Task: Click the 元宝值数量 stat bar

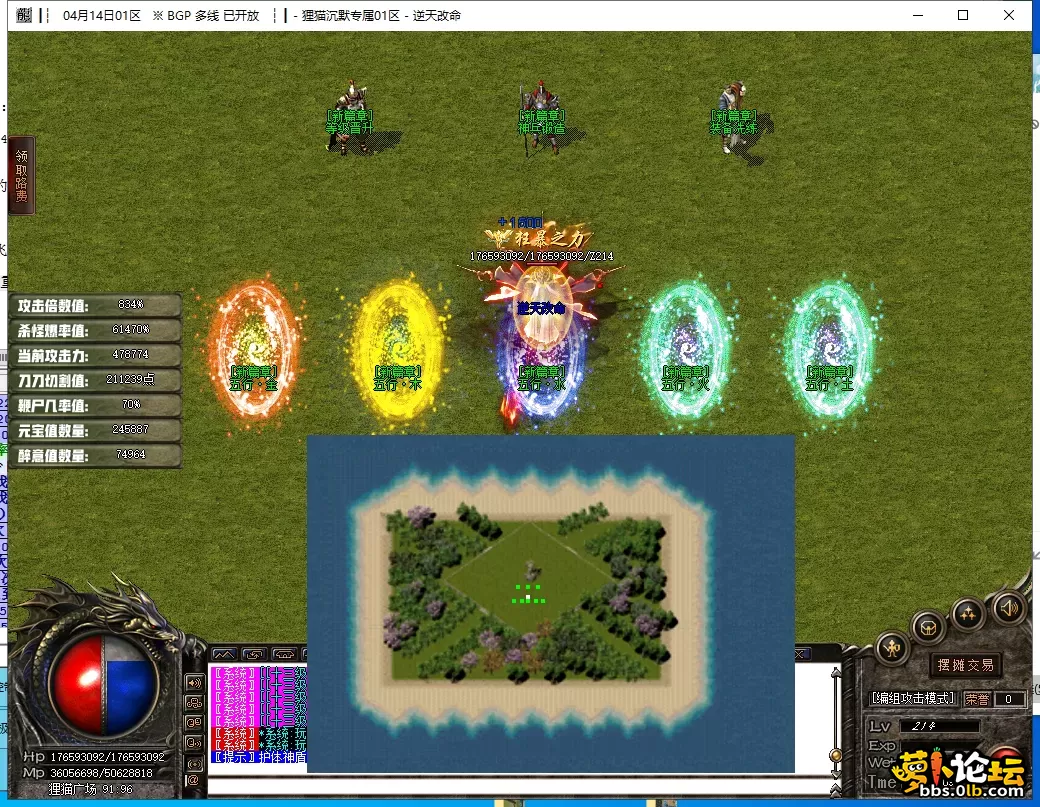Action: click(96, 430)
